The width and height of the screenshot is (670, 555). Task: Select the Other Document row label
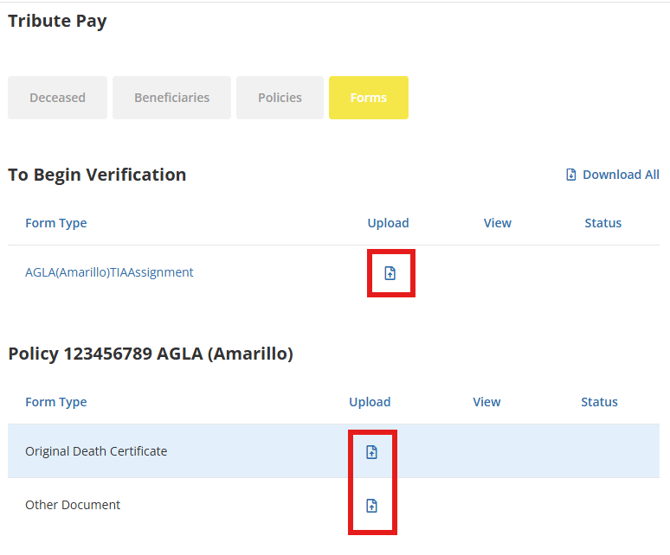click(72, 505)
